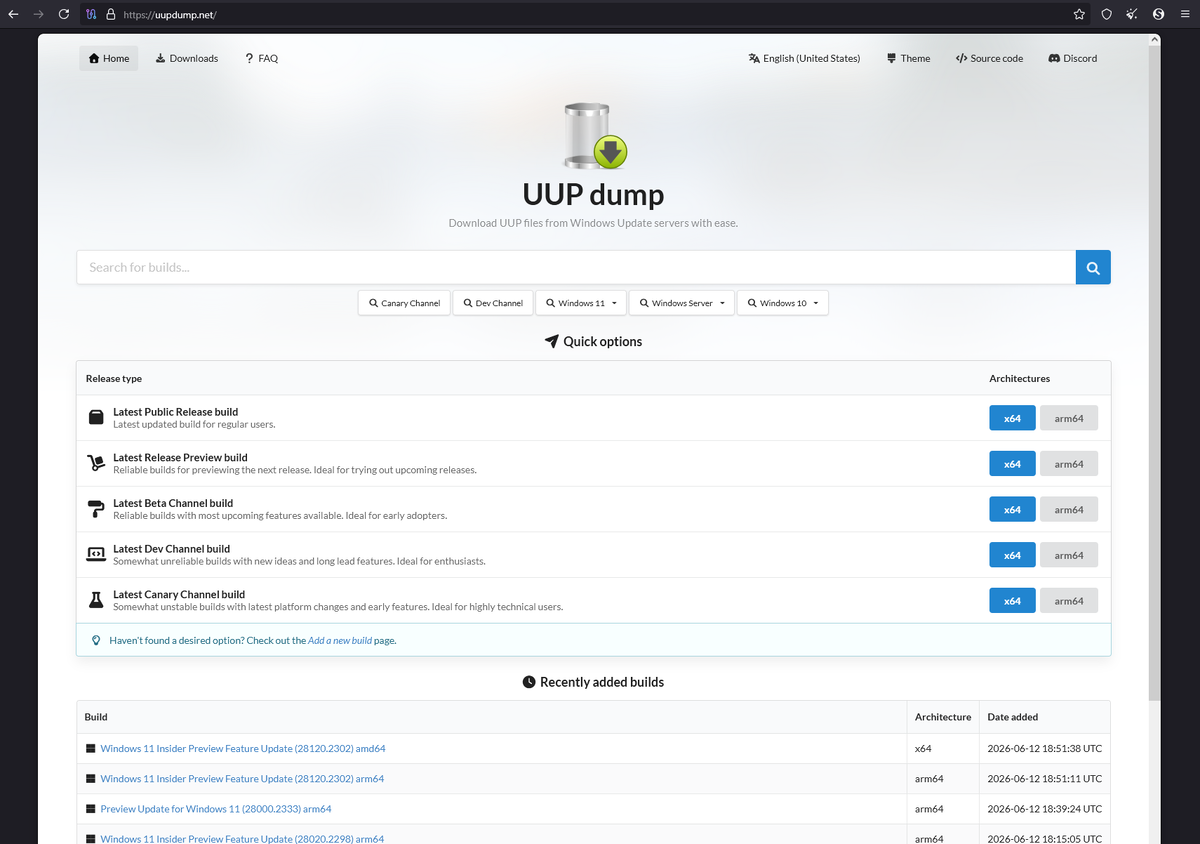Click the browser forward arrow

[38, 15]
